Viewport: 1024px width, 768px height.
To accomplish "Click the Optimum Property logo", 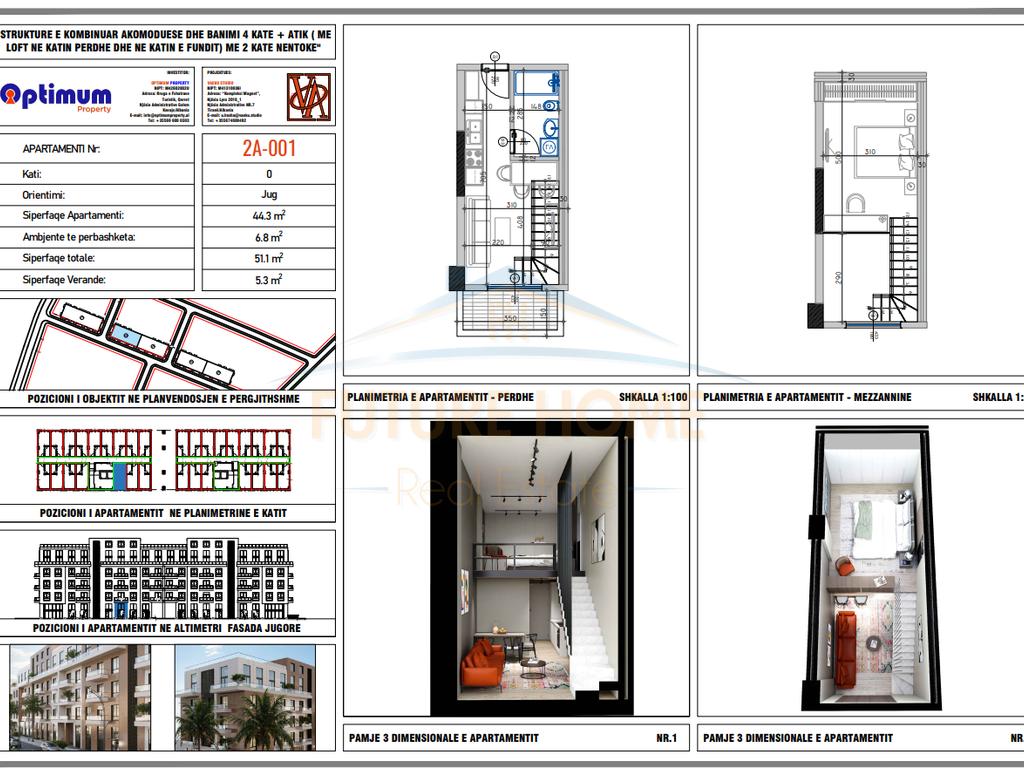I will [x=58, y=97].
